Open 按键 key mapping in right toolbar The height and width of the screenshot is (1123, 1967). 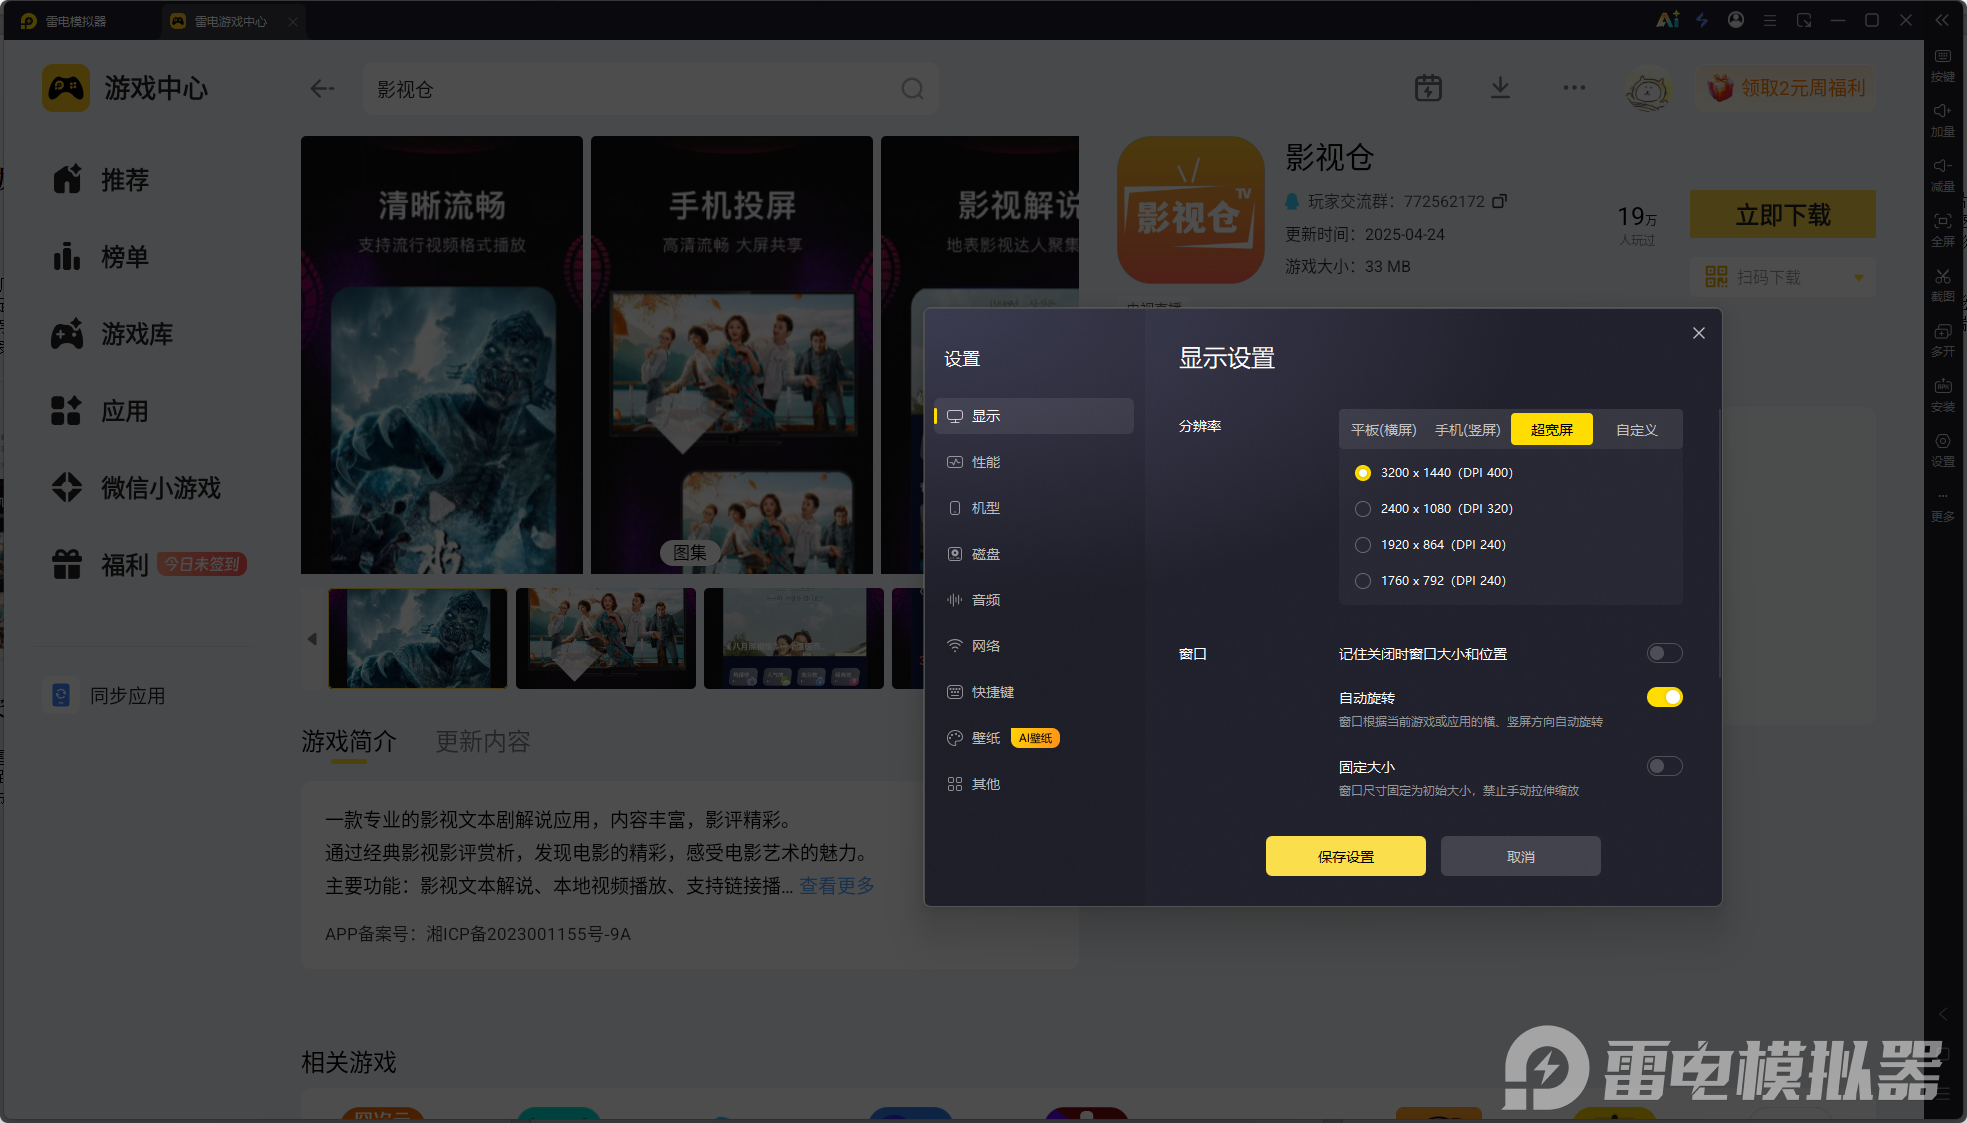pos(1942,65)
